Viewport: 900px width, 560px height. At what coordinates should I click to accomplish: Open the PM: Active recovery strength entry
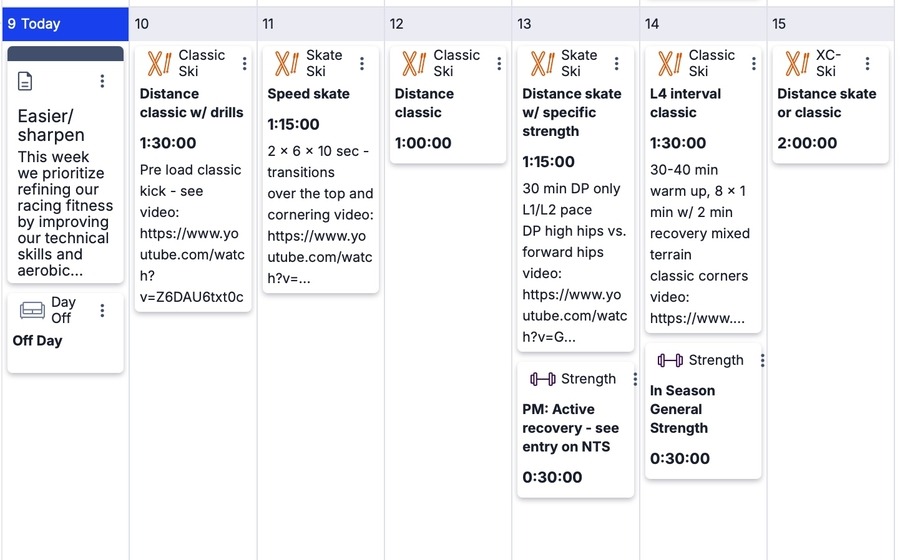point(572,428)
